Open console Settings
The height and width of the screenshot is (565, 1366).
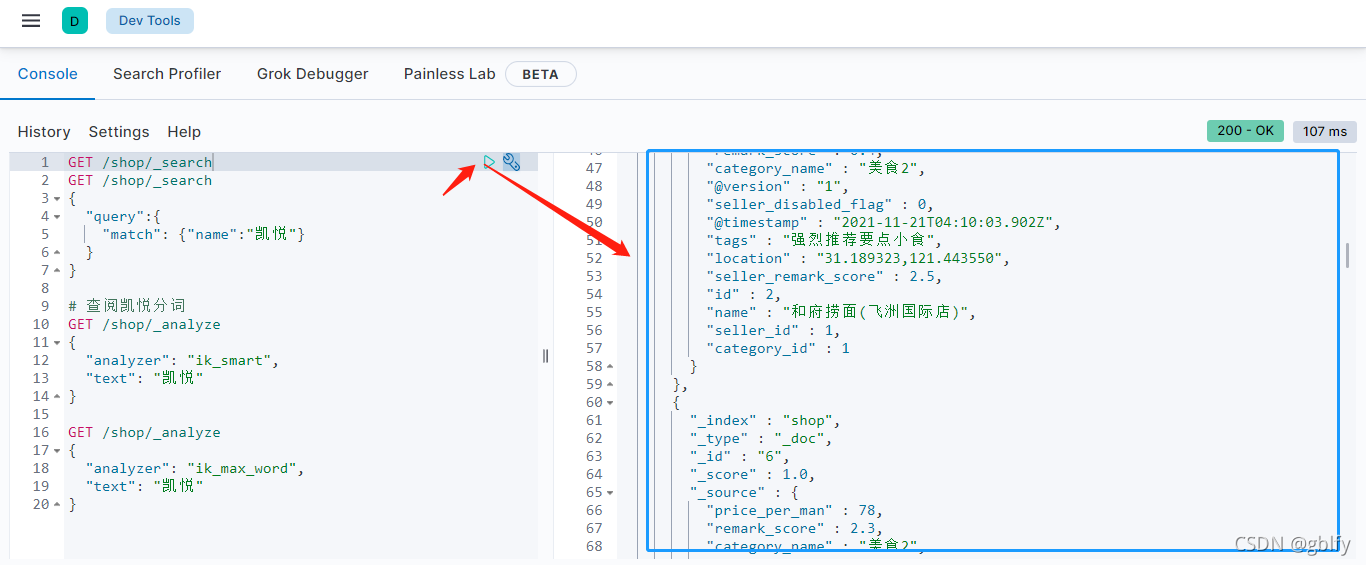point(119,132)
